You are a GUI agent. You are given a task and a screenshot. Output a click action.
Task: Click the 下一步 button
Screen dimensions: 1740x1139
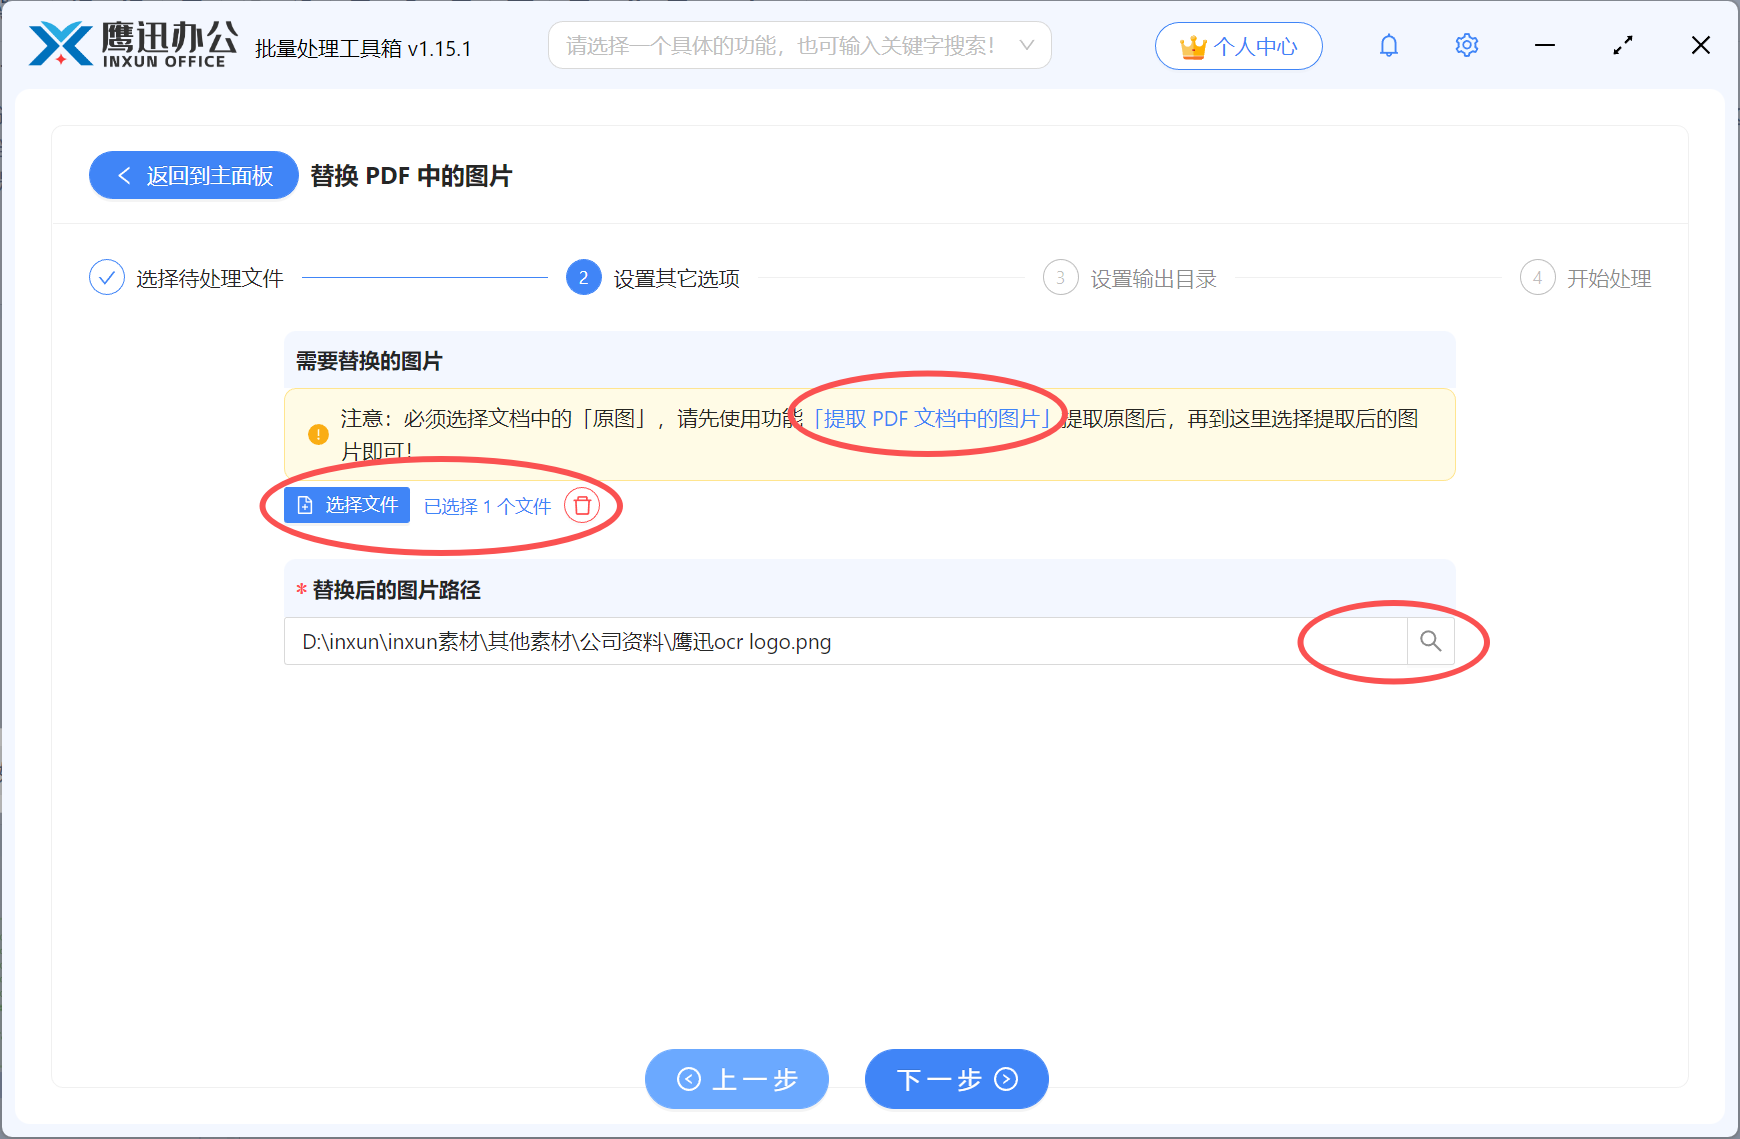point(955,1079)
